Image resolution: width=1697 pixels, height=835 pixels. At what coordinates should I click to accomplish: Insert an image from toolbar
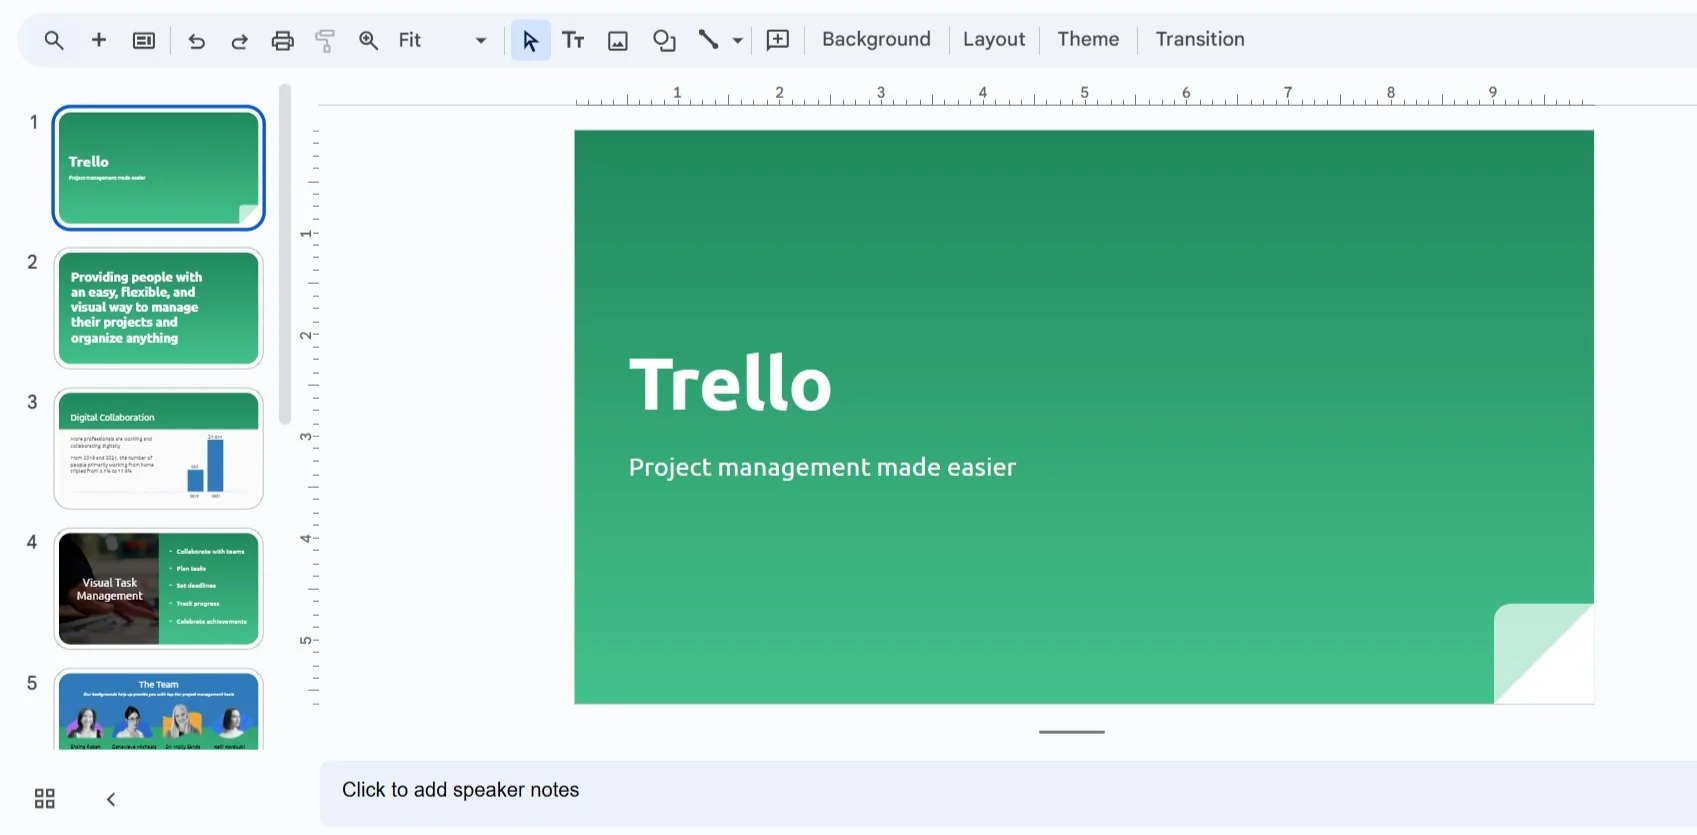pyautogui.click(x=618, y=40)
